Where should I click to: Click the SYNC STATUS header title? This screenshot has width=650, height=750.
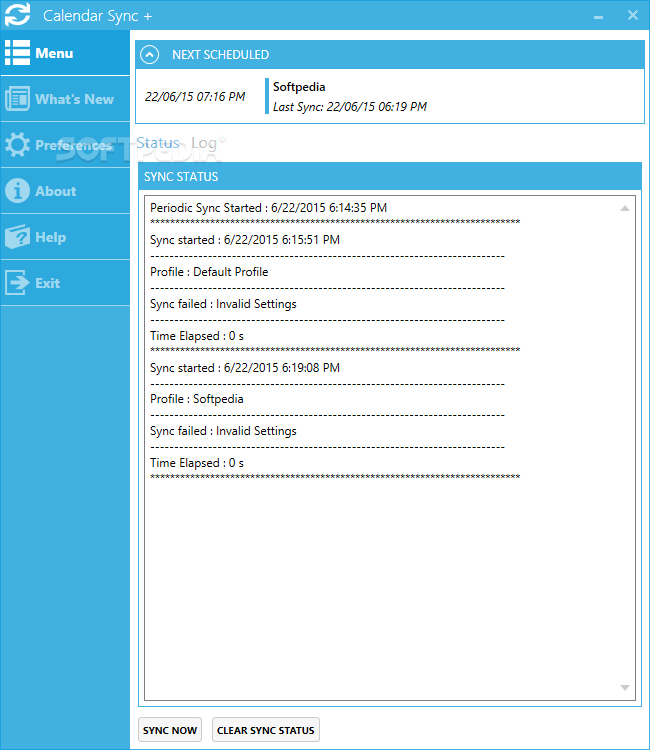181,176
